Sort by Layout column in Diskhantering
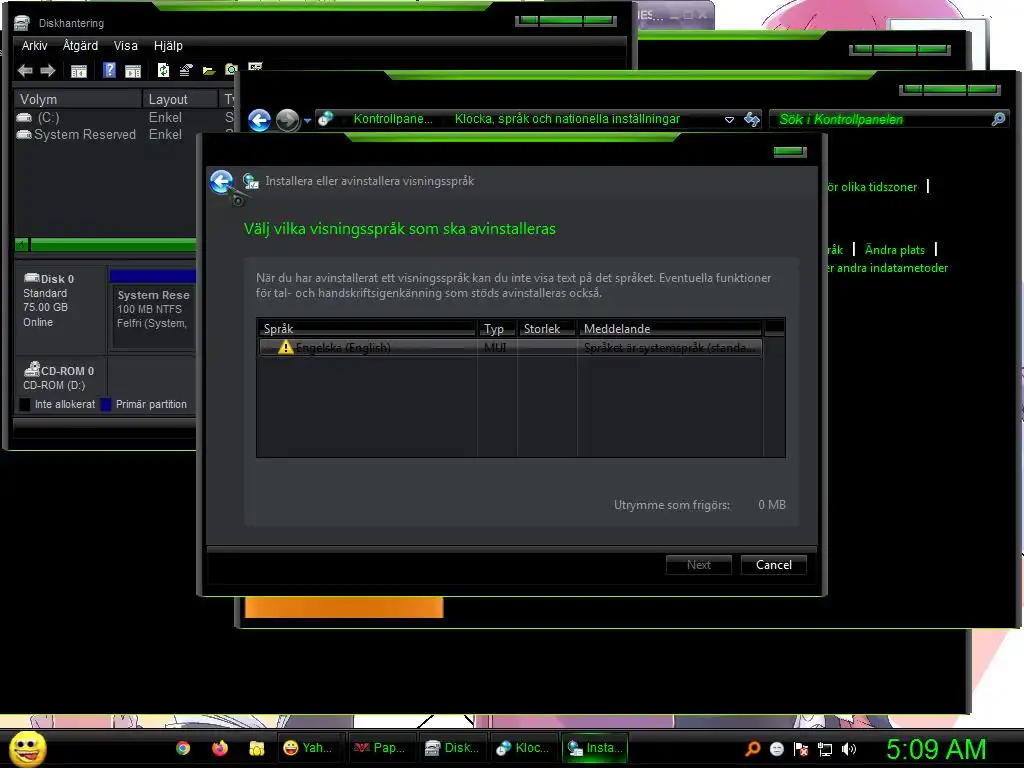1024x768 pixels. point(180,99)
